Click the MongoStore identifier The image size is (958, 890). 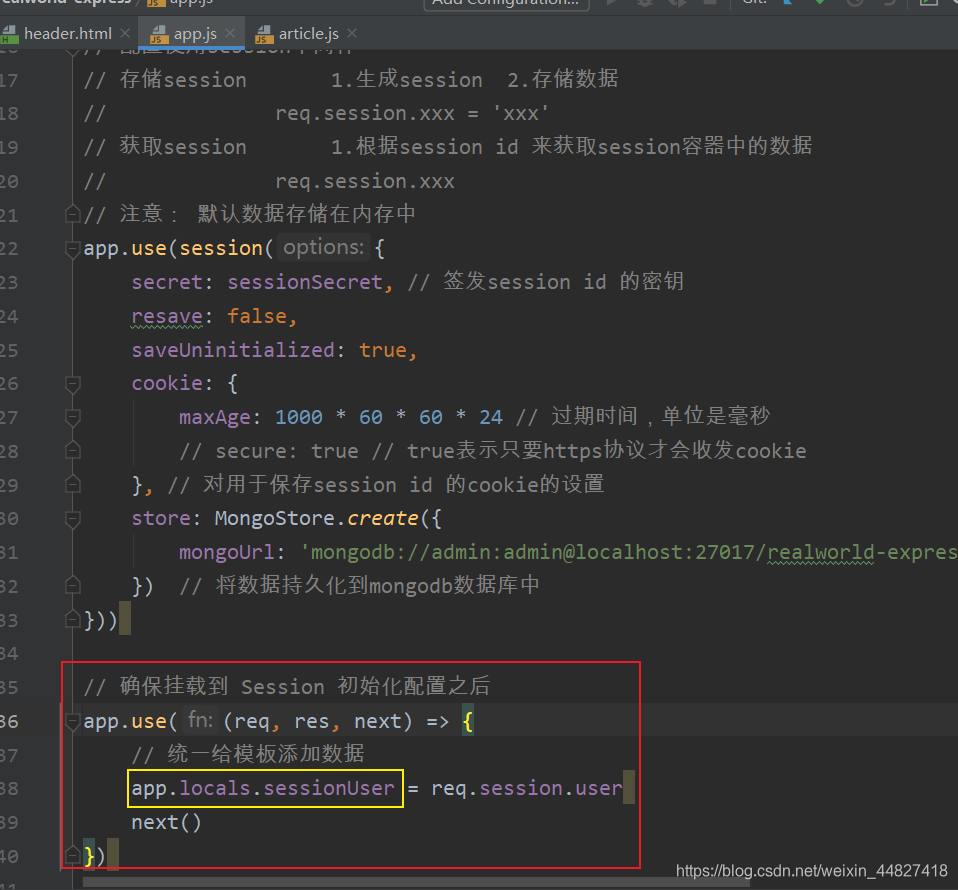click(274, 519)
